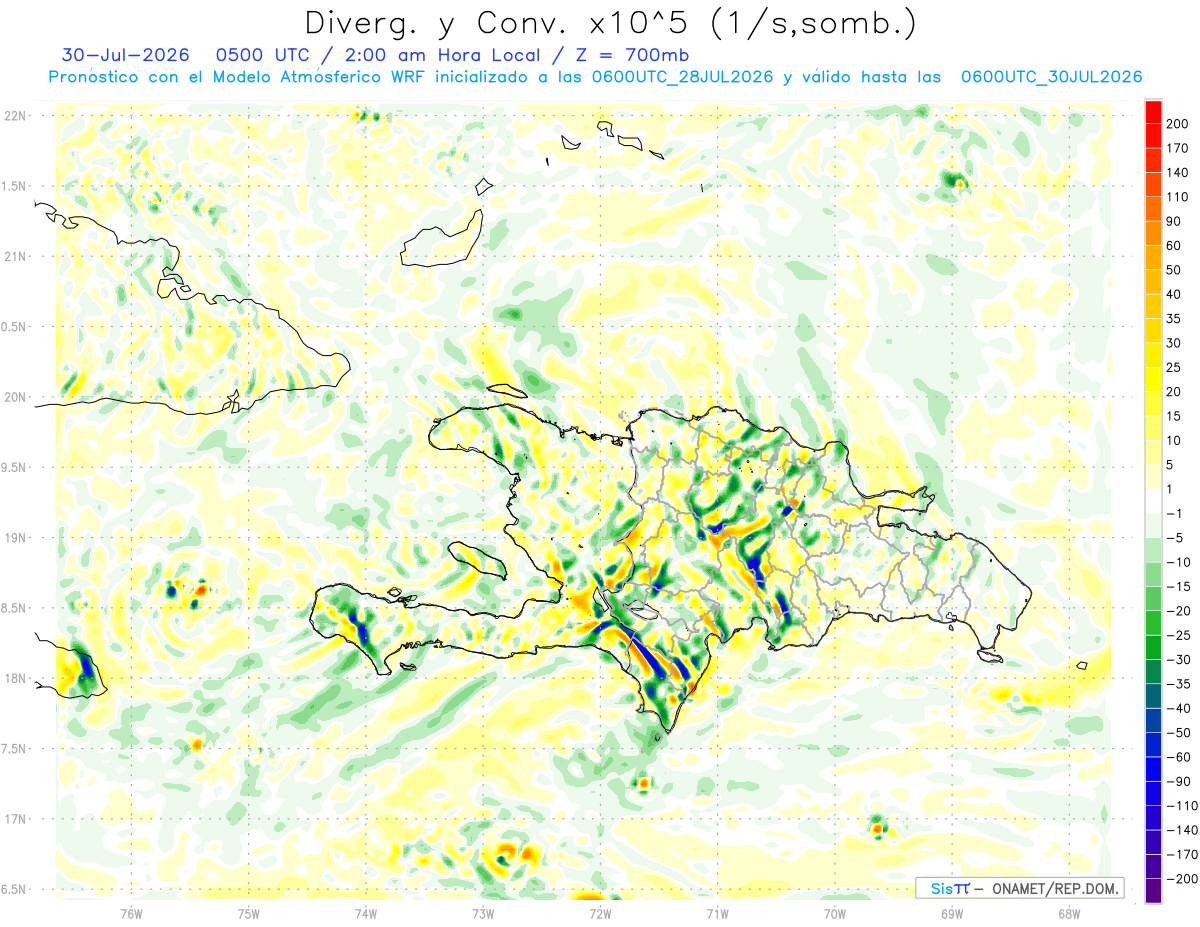
Task: Click the '17N' latitude label
Action: (x=14, y=819)
